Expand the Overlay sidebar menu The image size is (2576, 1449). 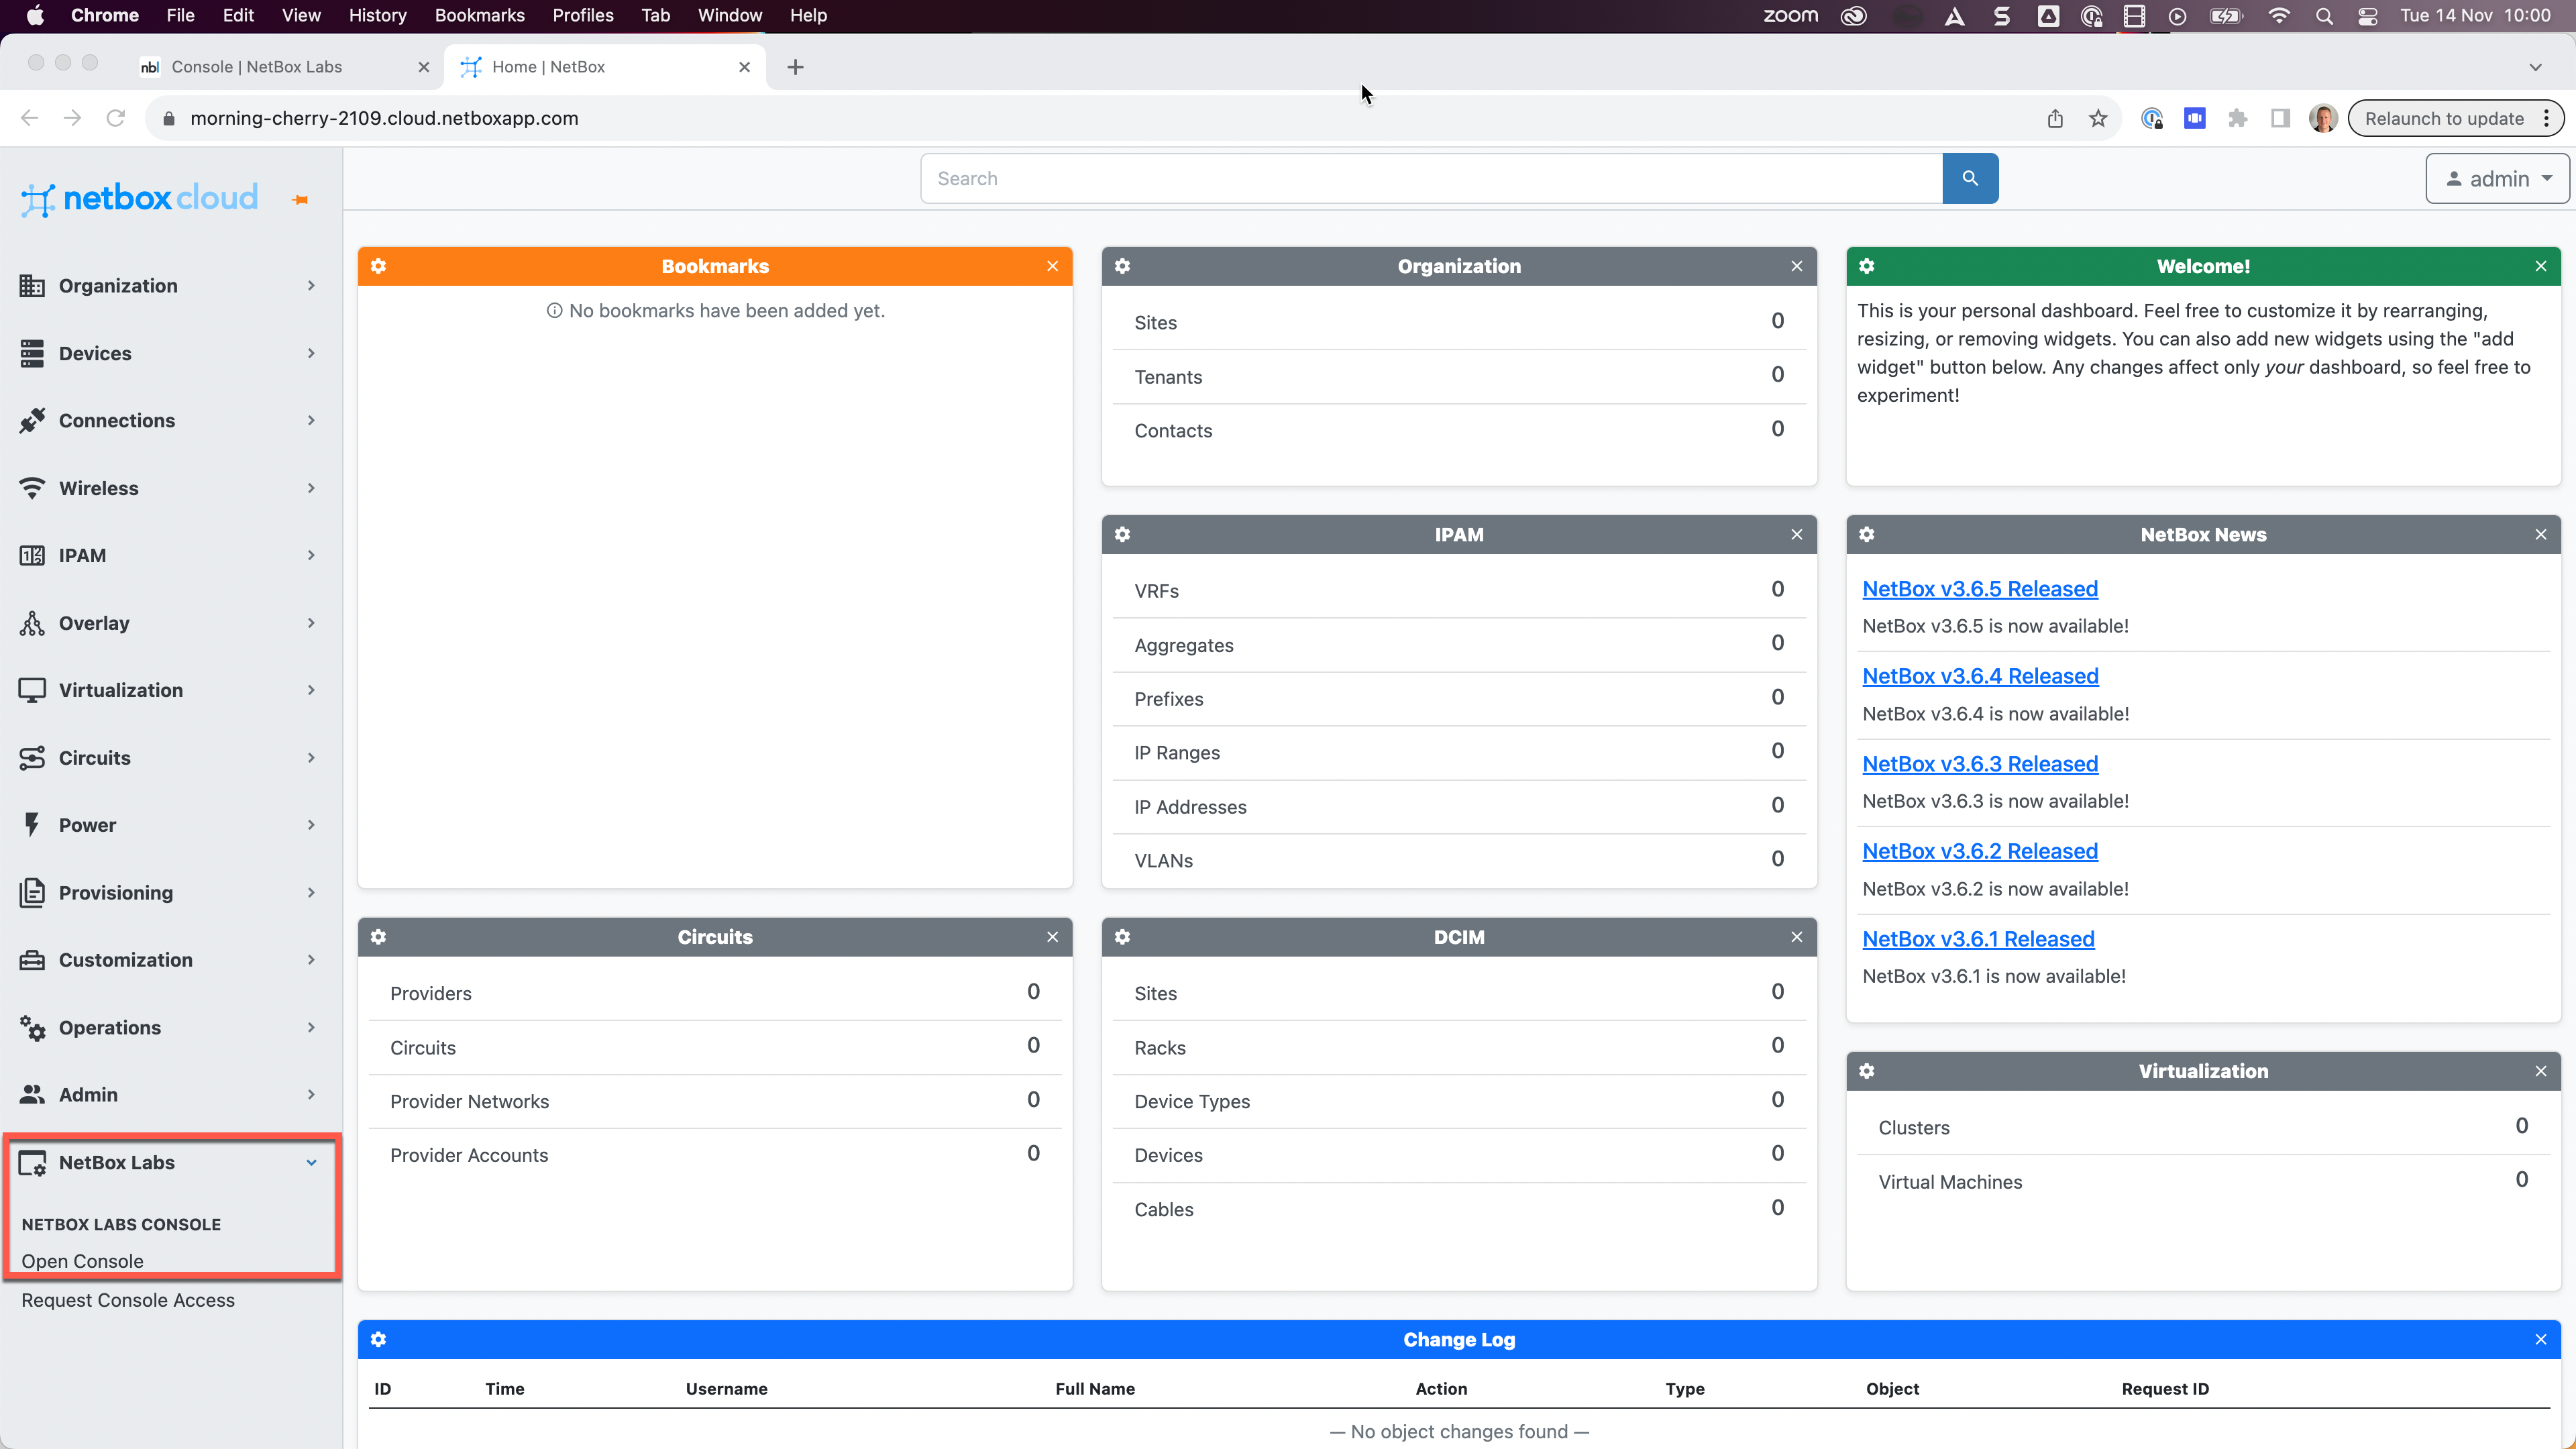(170, 623)
